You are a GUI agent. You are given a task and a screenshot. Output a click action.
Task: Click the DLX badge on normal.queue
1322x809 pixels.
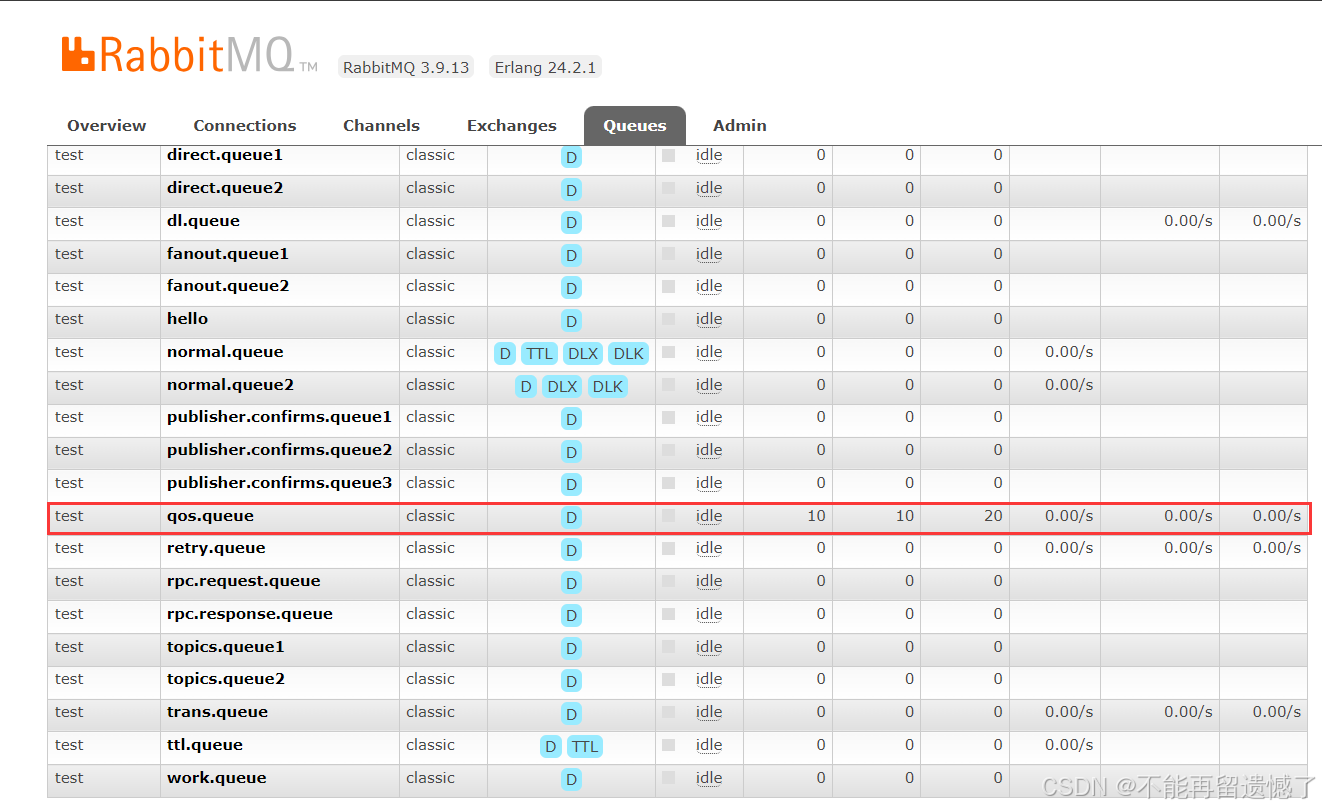pos(583,353)
